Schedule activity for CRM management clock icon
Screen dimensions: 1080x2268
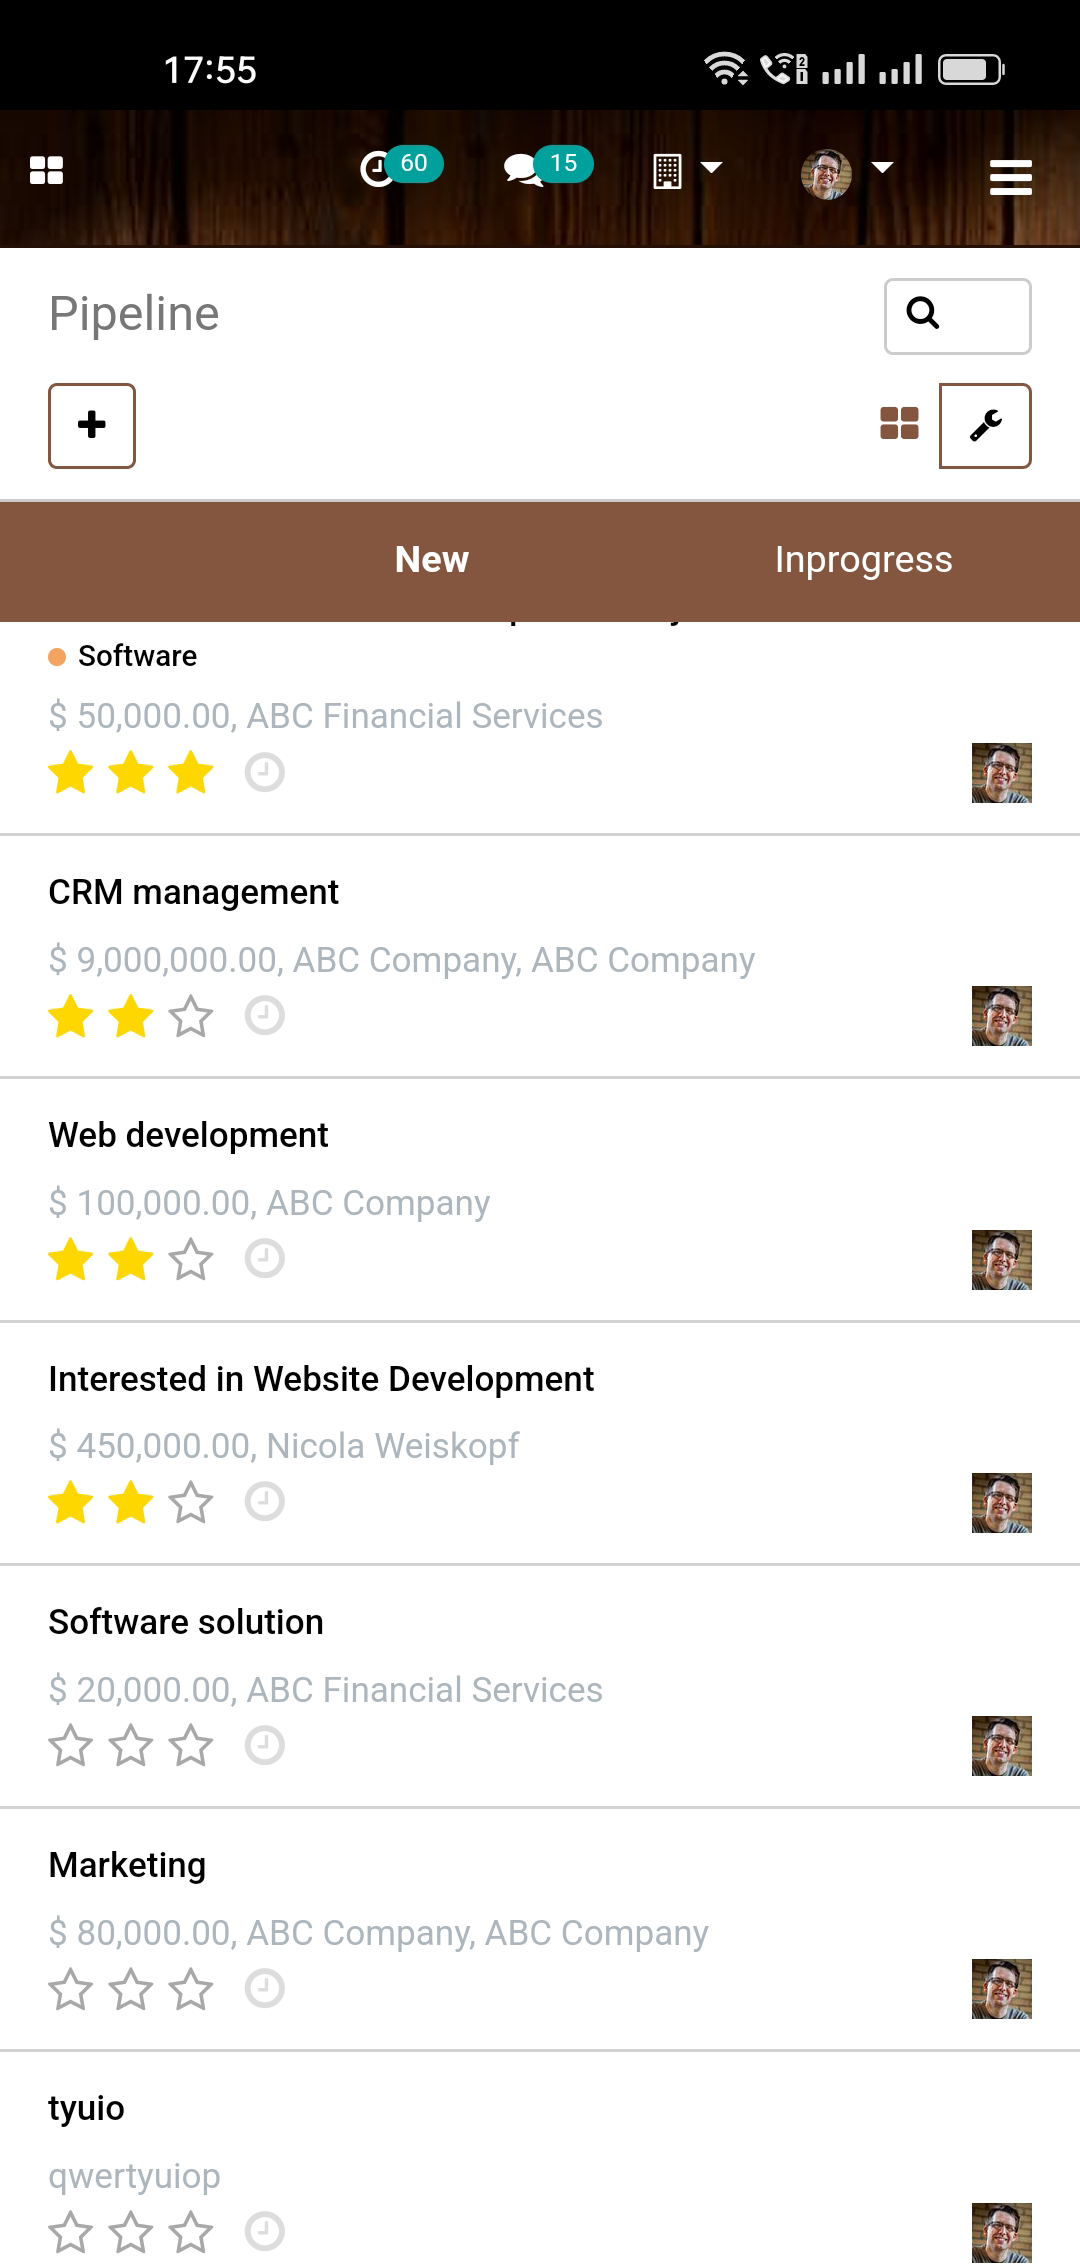pyautogui.click(x=265, y=1016)
